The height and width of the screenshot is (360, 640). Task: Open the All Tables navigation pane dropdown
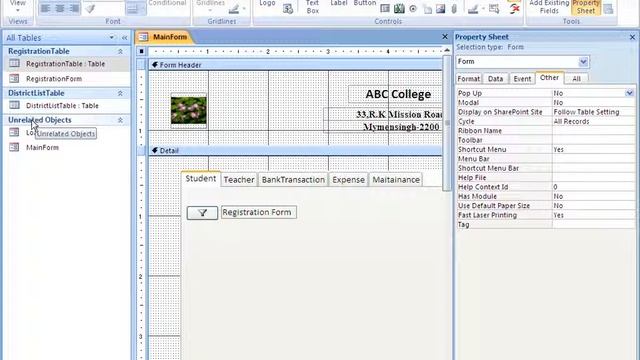[111, 38]
